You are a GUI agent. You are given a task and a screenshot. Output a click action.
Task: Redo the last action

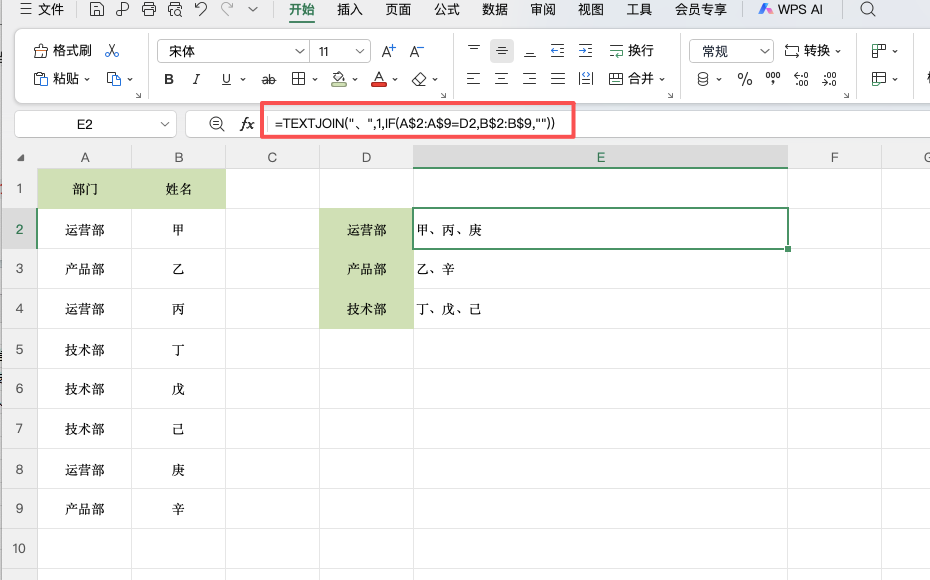pyautogui.click(x=227, y=9)
